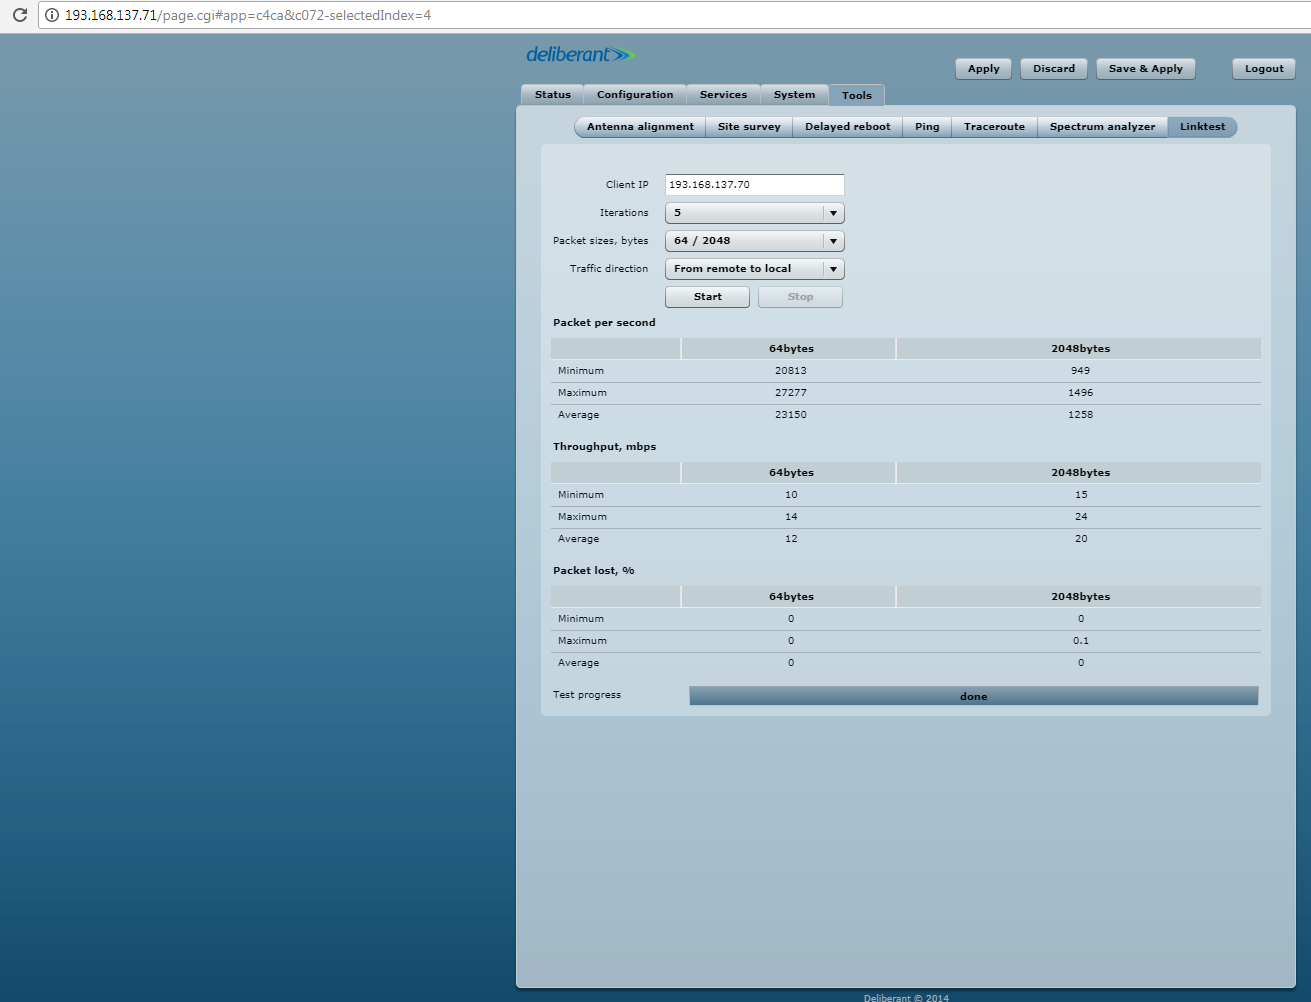1311x1002 pixels.
Task: Select the System tab
Action: (x=794, y=95)
